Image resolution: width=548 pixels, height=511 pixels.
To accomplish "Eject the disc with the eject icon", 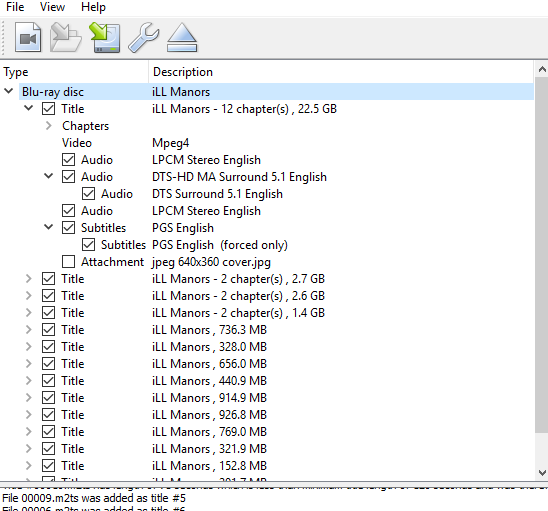I will pyautogui.click(x=182, y=38).
